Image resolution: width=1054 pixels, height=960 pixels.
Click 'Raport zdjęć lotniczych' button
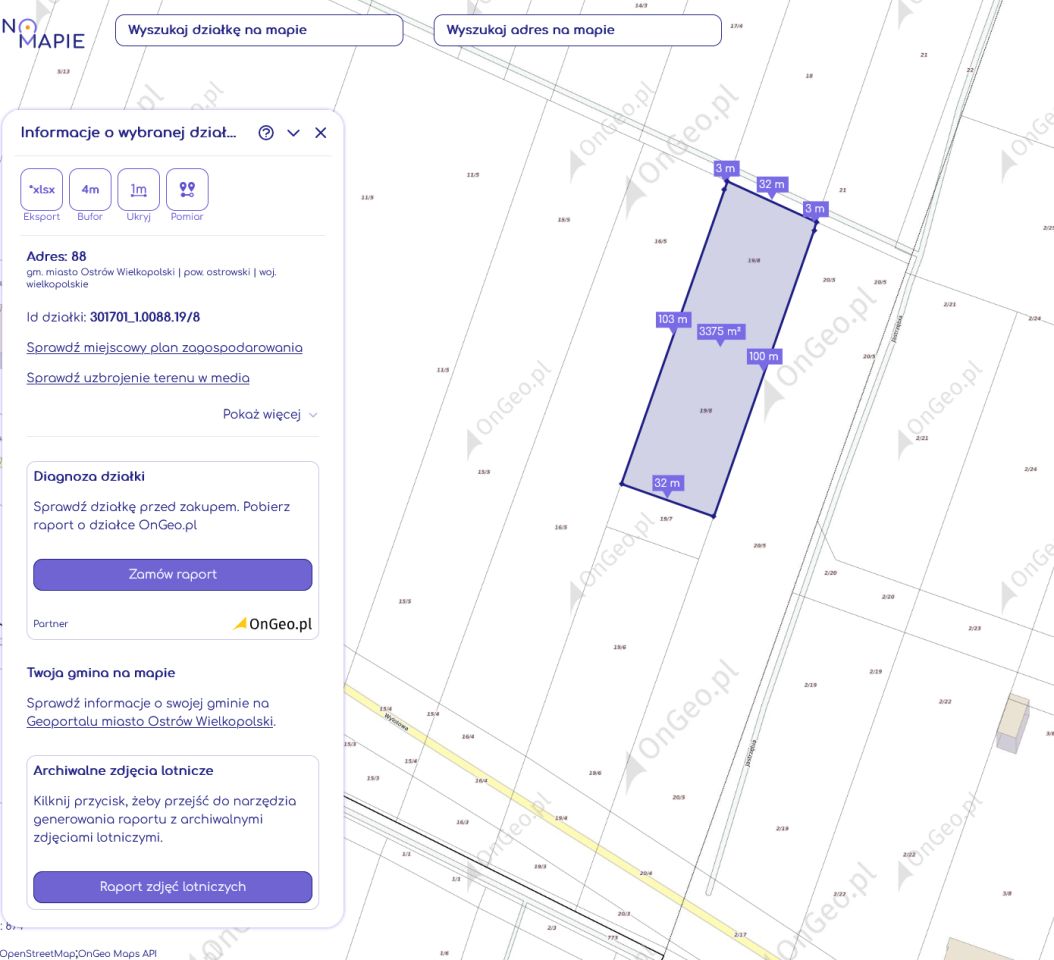click(173, 887)
